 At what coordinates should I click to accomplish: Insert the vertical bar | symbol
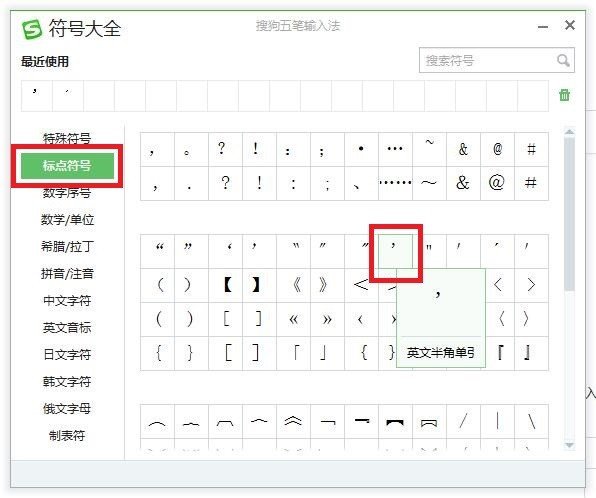[x=497, y=422]
